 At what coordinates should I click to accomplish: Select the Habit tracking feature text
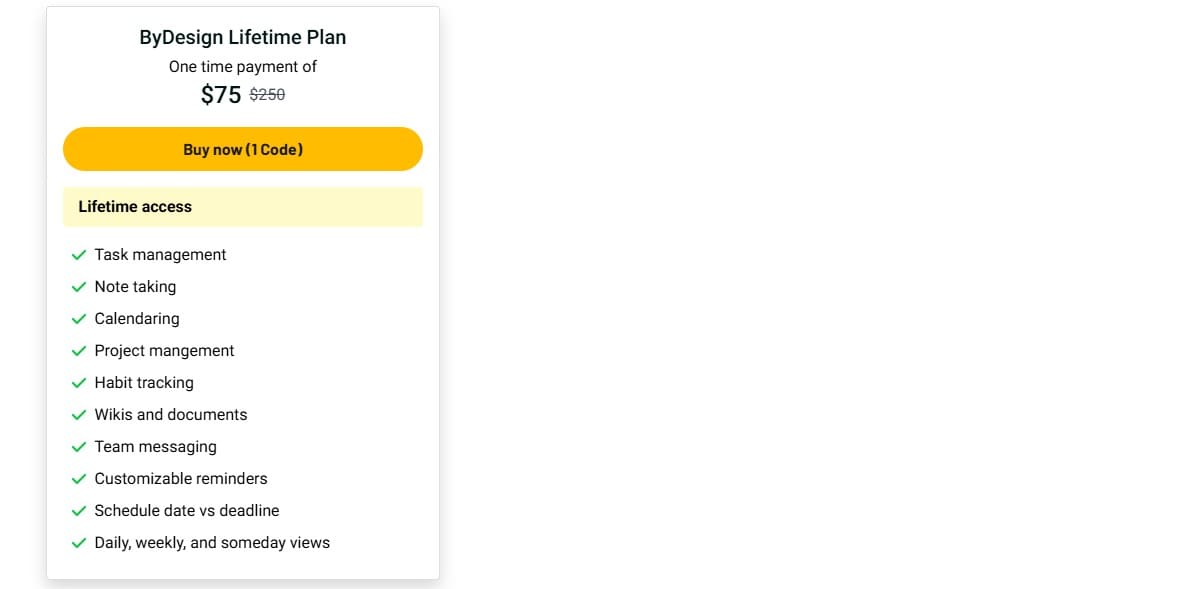(144, 383)
